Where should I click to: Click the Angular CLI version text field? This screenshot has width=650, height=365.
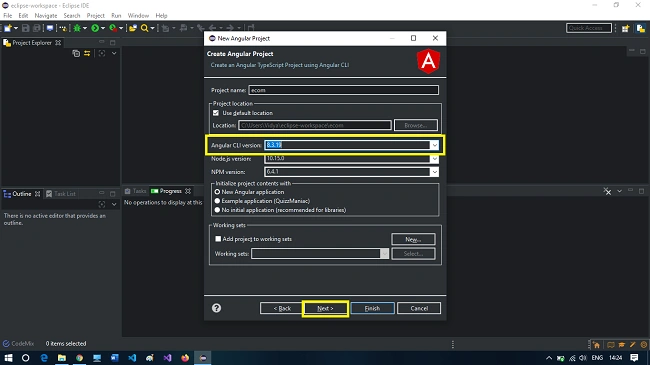[x=347, y=145]
